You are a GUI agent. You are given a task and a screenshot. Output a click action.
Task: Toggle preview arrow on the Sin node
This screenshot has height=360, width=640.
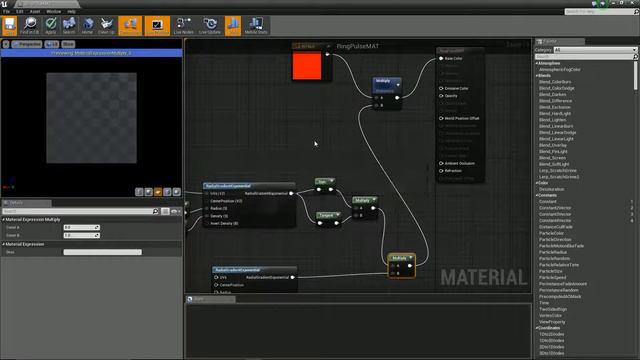332,181
